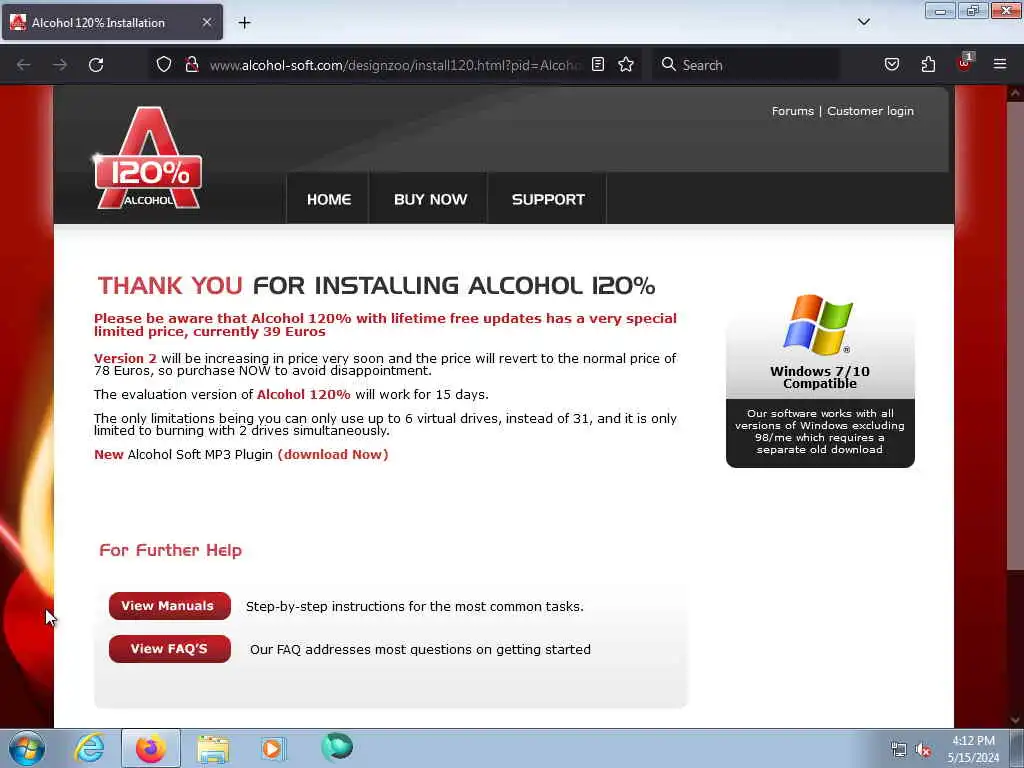Open the Firefox hamburger menu

coord(1000,64)
